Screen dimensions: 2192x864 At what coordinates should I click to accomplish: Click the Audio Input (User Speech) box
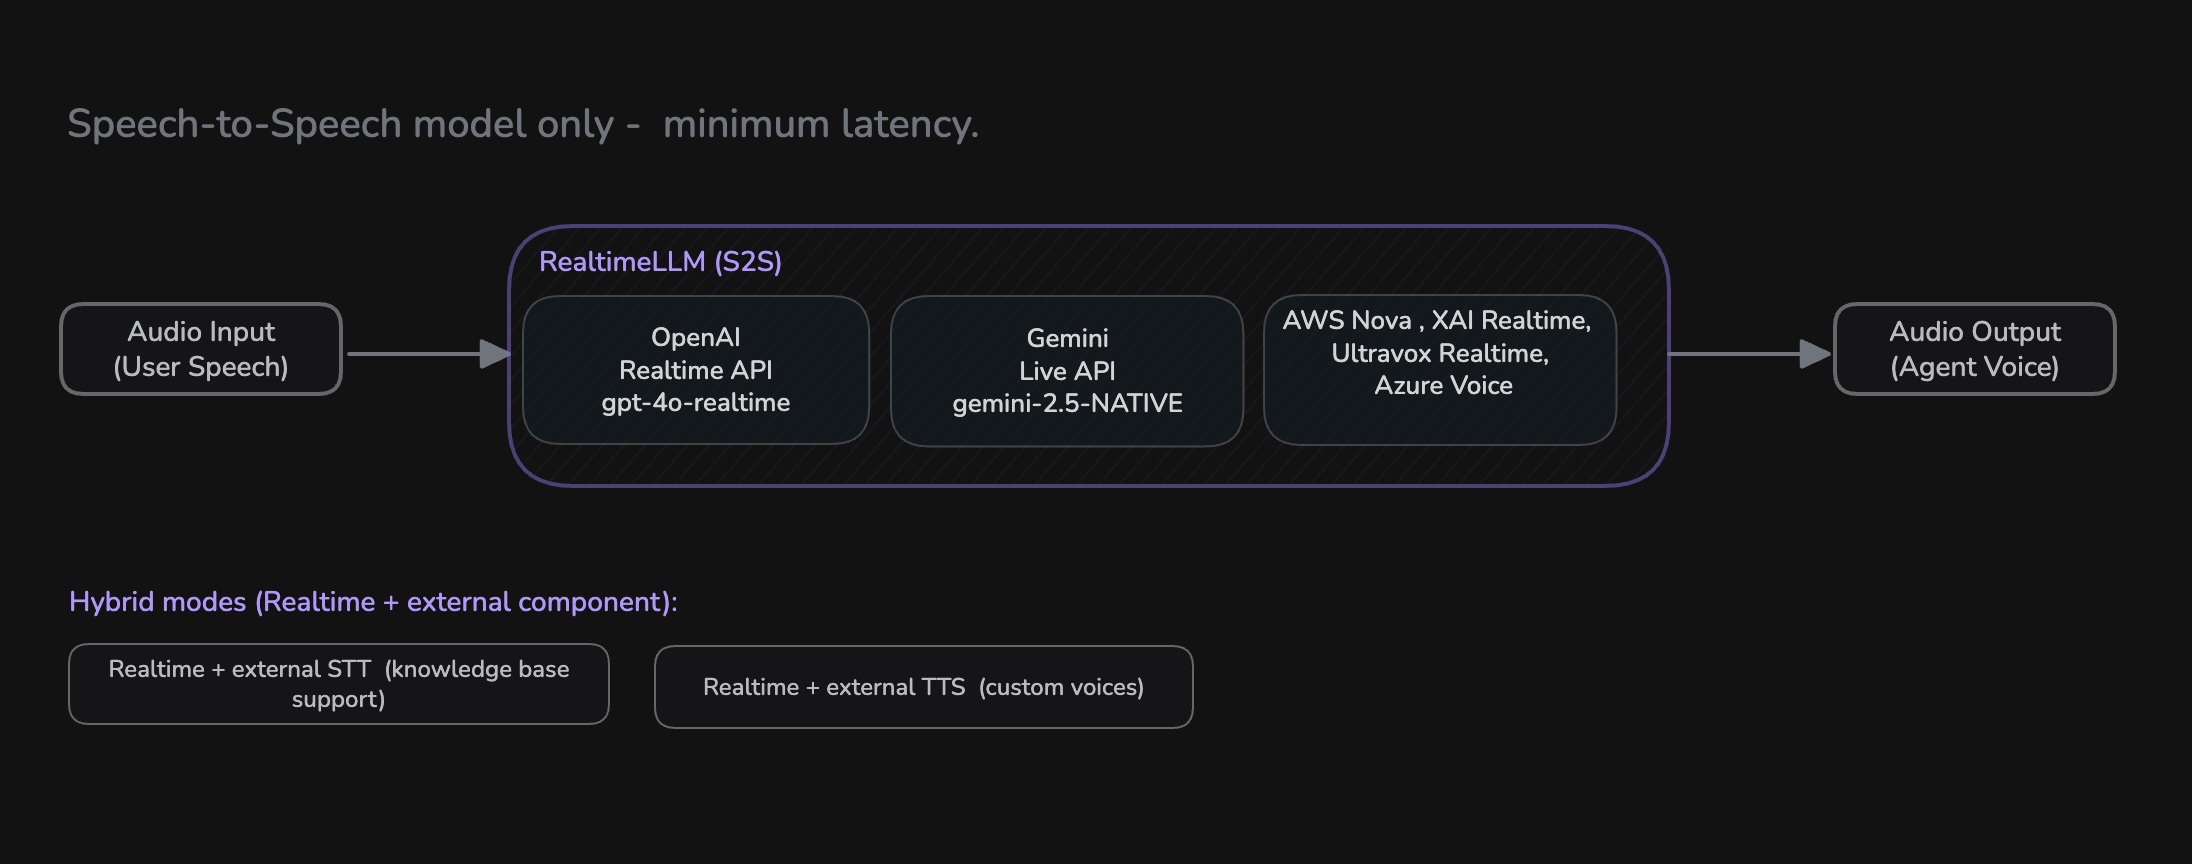[201, 349]
